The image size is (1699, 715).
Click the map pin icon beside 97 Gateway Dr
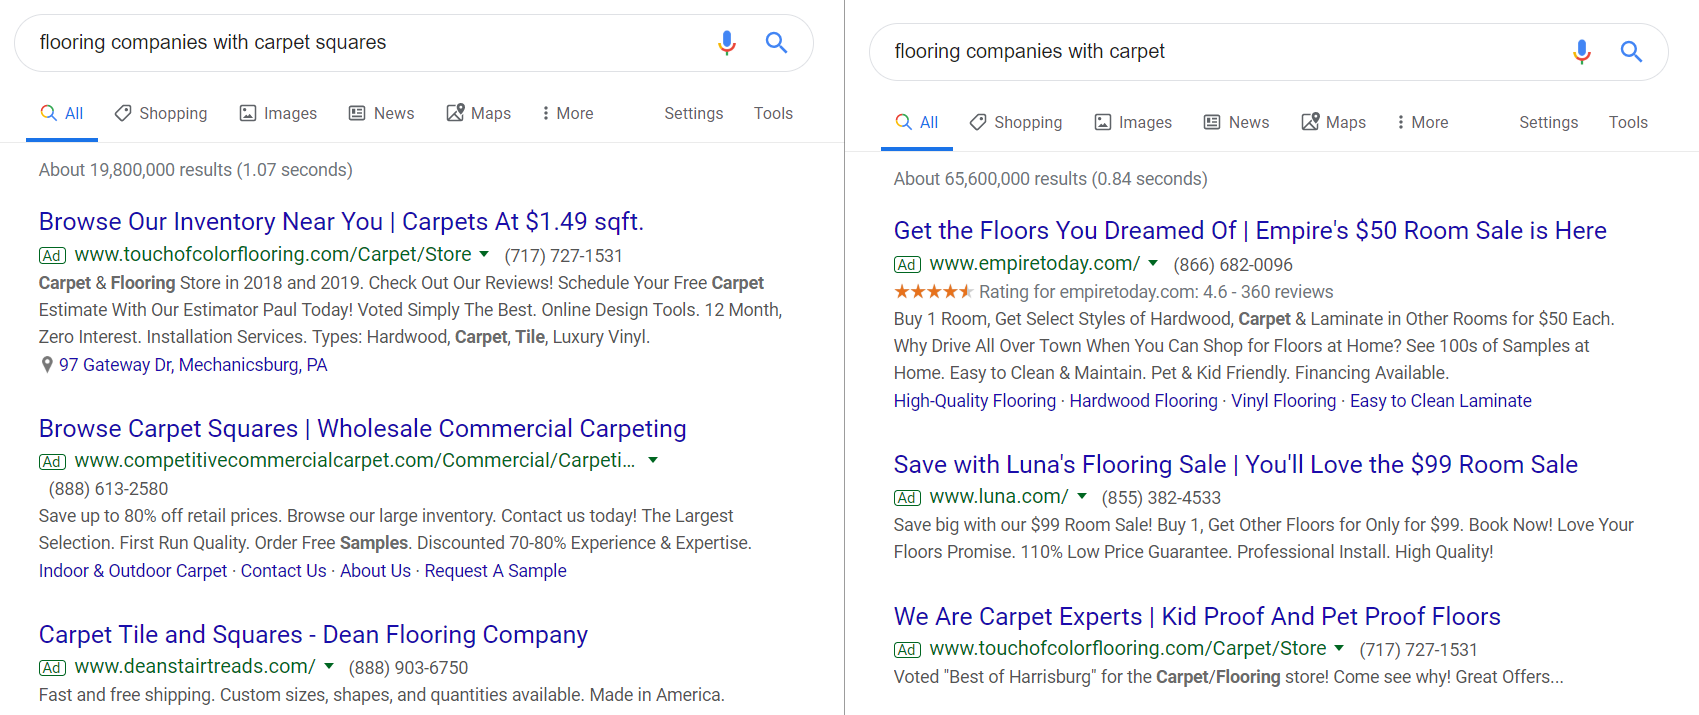pyautogui.click(x=47, y=365)
